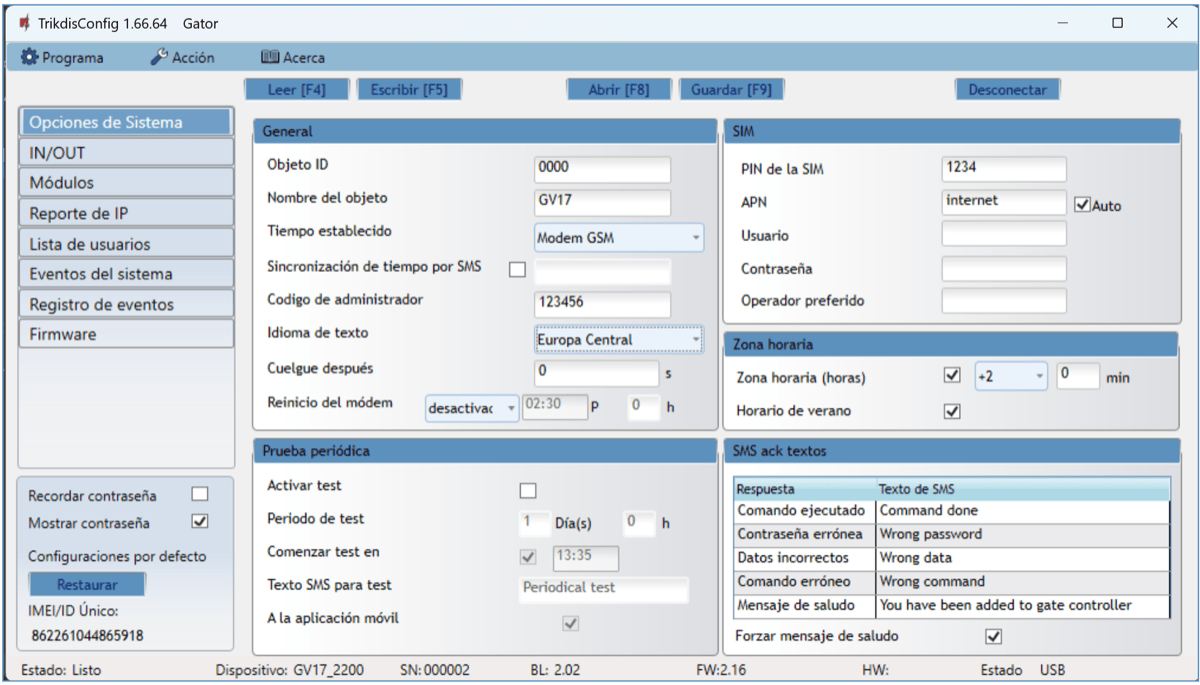Click the Restaurar defaults button
This screenshot has width=1200, height=685.
[x=87, y=584]
